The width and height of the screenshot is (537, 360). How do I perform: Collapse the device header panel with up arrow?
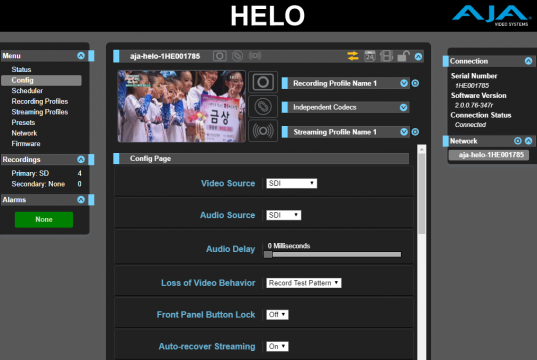[418, 57]
